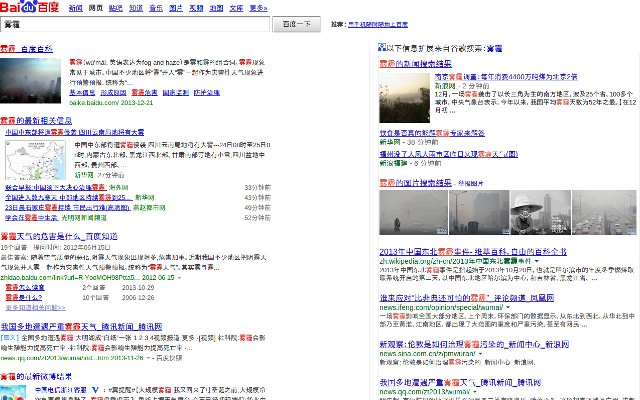This screenshot has height=400, width=640.
Task: Expand the 更多» navigation link
Action: 258,8
